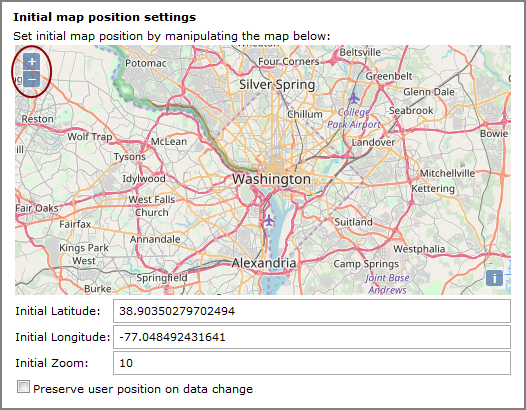Click the College Park Airport plane icon
The image size is (526, 410).
(354, 99)
